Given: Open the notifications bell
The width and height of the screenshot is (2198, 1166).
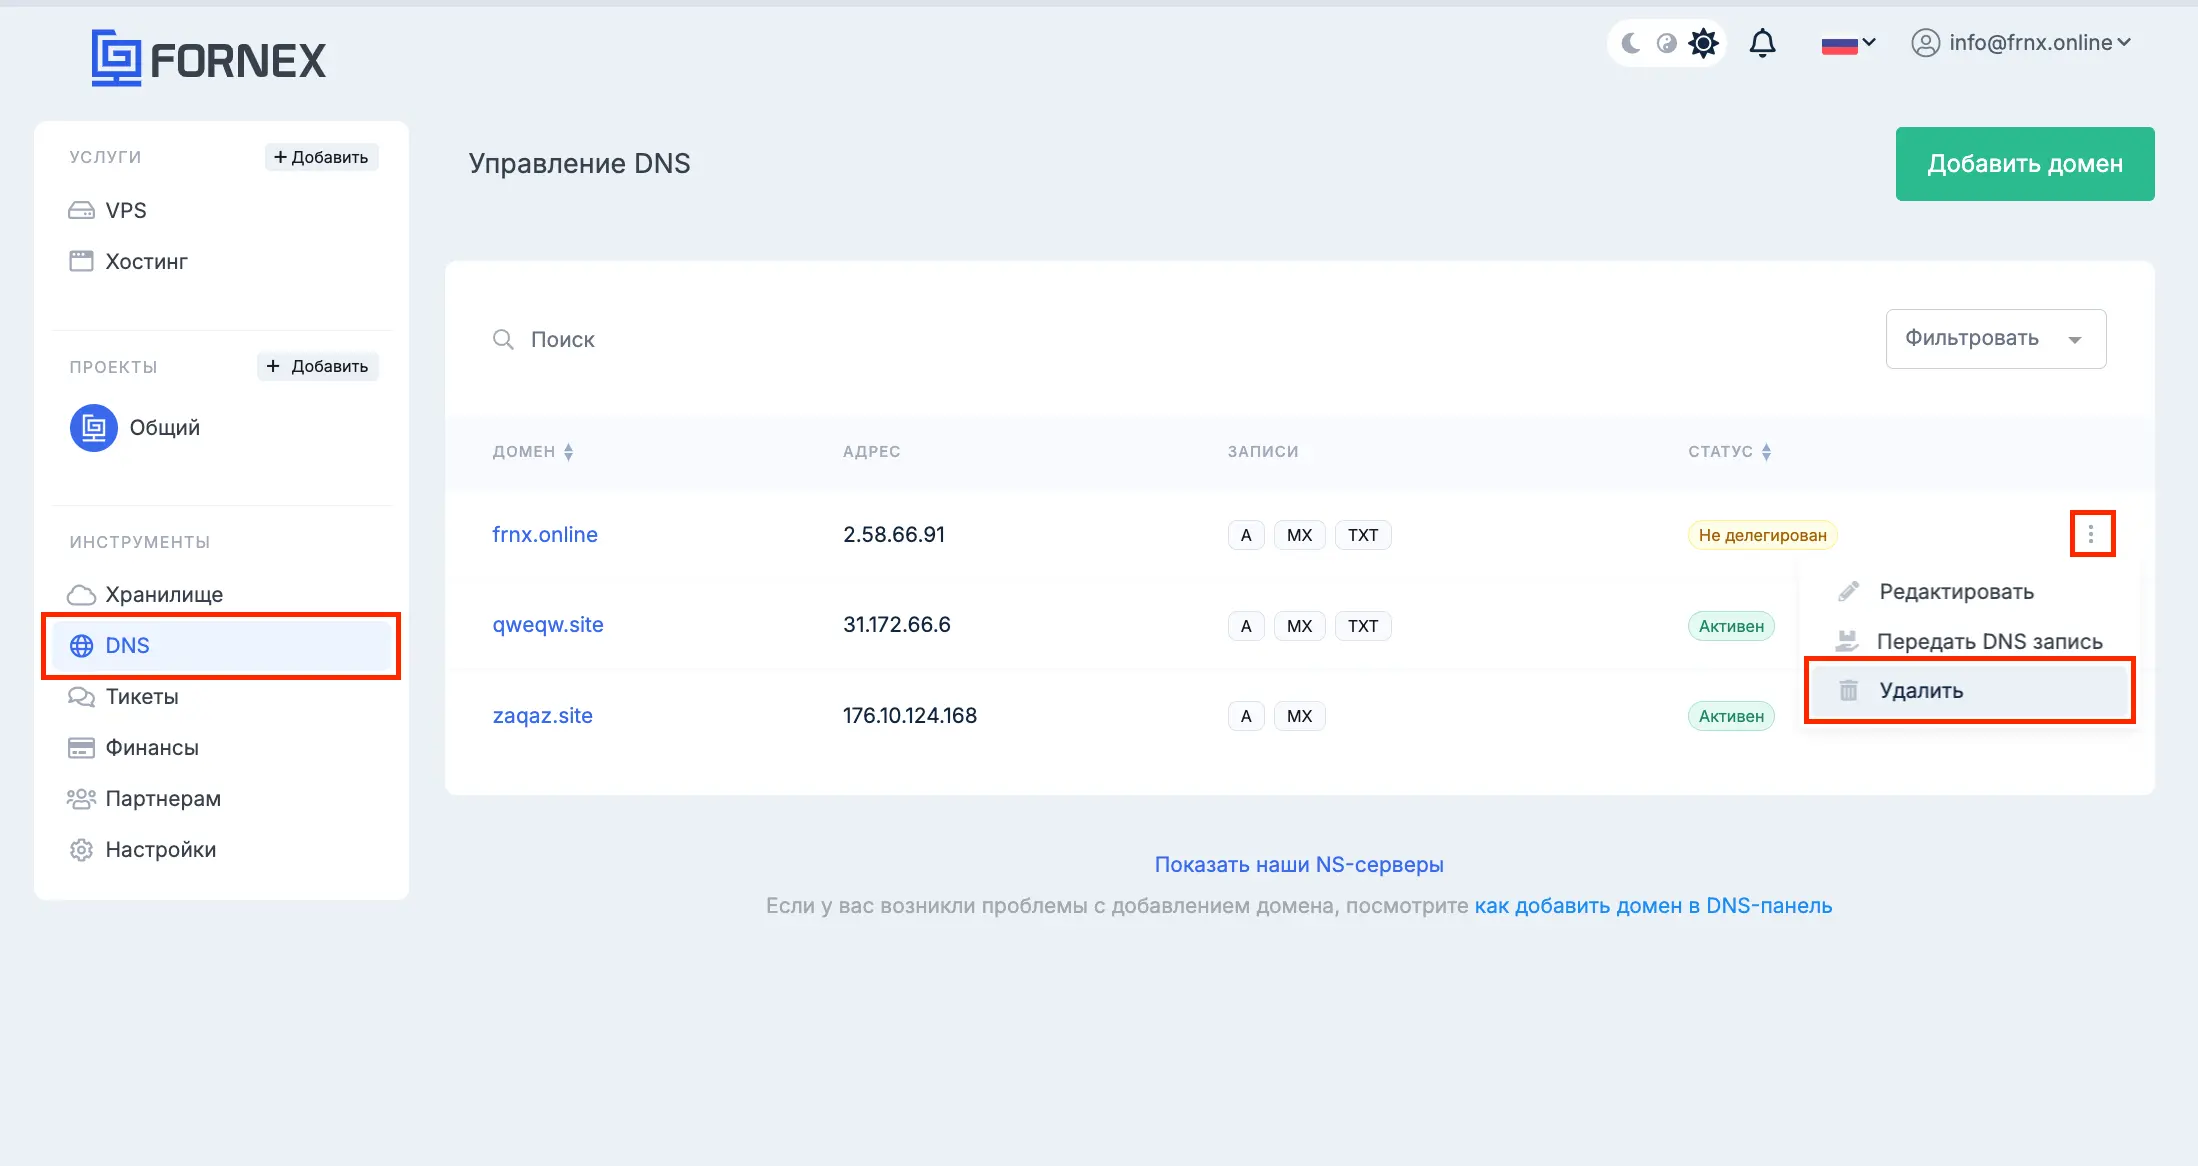Looking at the screenshot, I should (1762, 43).
